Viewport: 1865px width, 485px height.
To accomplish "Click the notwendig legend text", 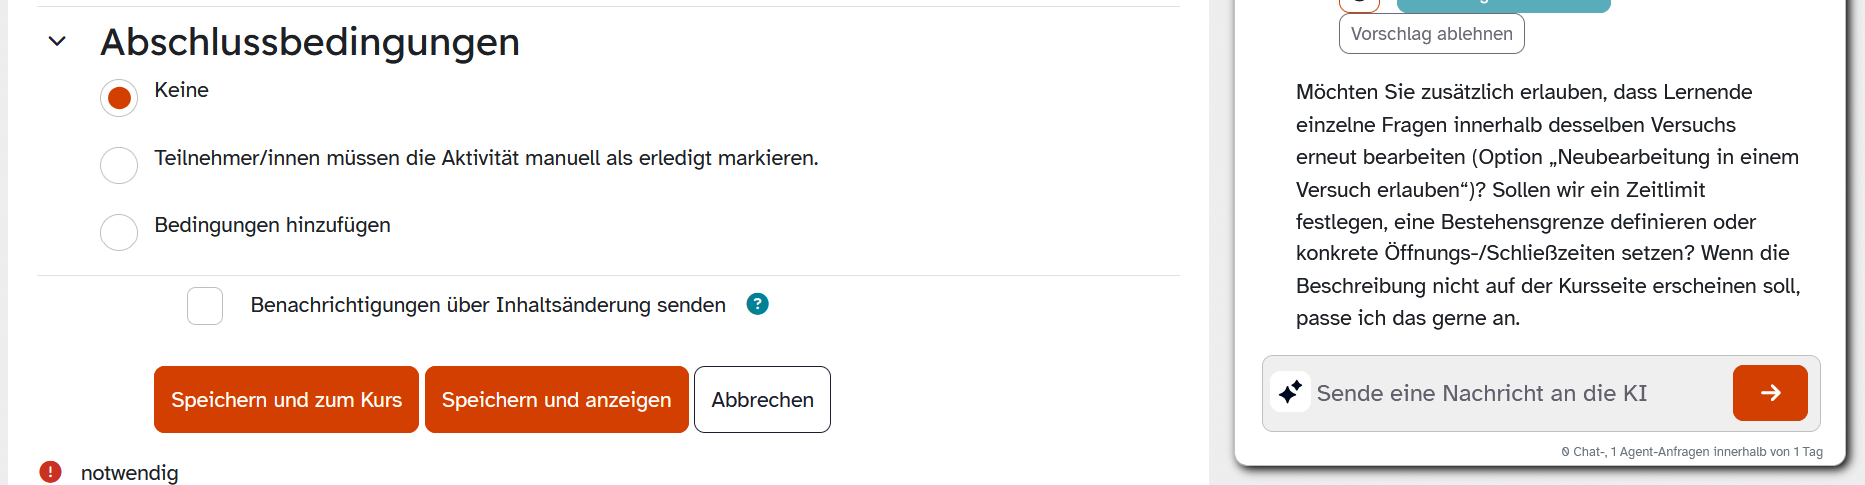I will pos(130,473).
